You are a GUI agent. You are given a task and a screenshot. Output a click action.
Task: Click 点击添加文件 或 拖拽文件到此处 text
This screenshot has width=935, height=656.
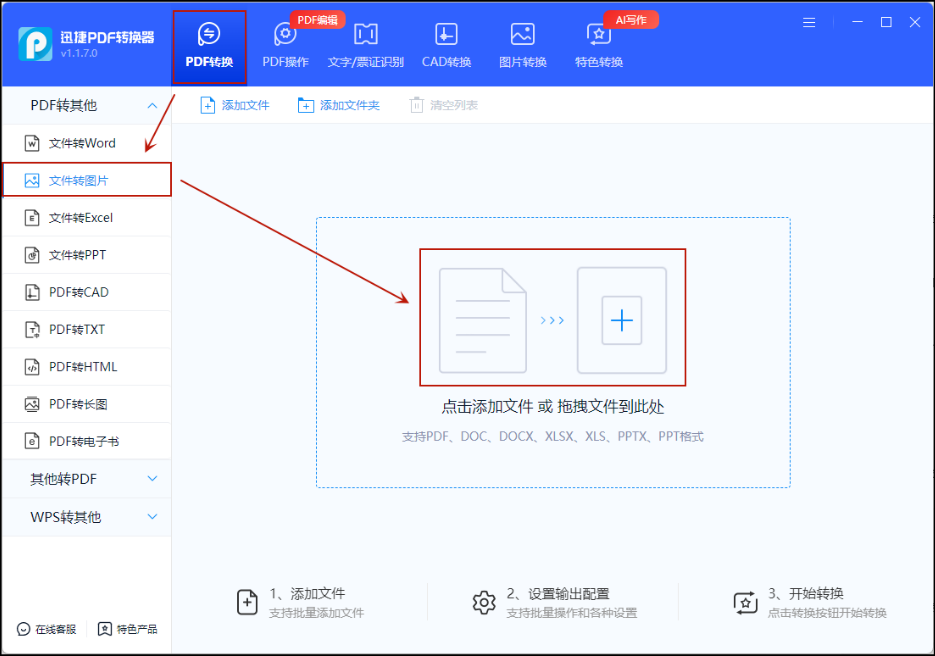click(x=552, y=407)
